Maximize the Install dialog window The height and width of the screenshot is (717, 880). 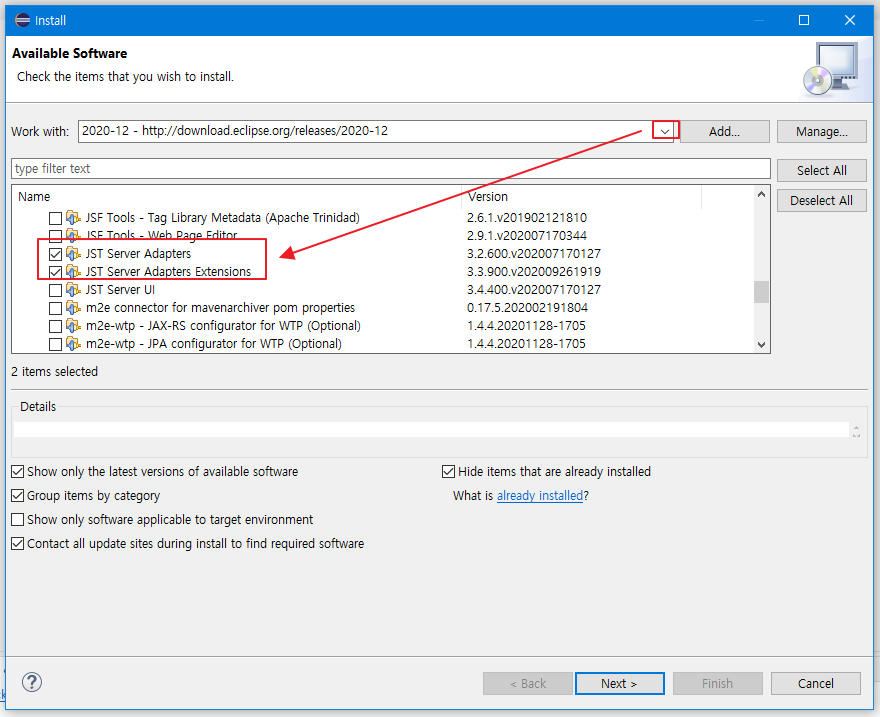pyautogui.click(x=804, y=20)
